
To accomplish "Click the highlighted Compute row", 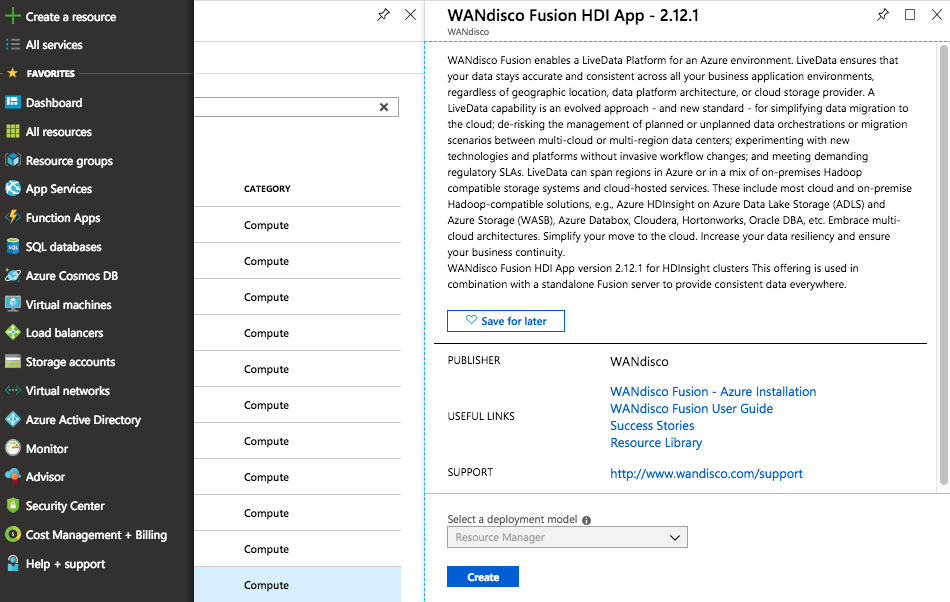I will (297, 584).
